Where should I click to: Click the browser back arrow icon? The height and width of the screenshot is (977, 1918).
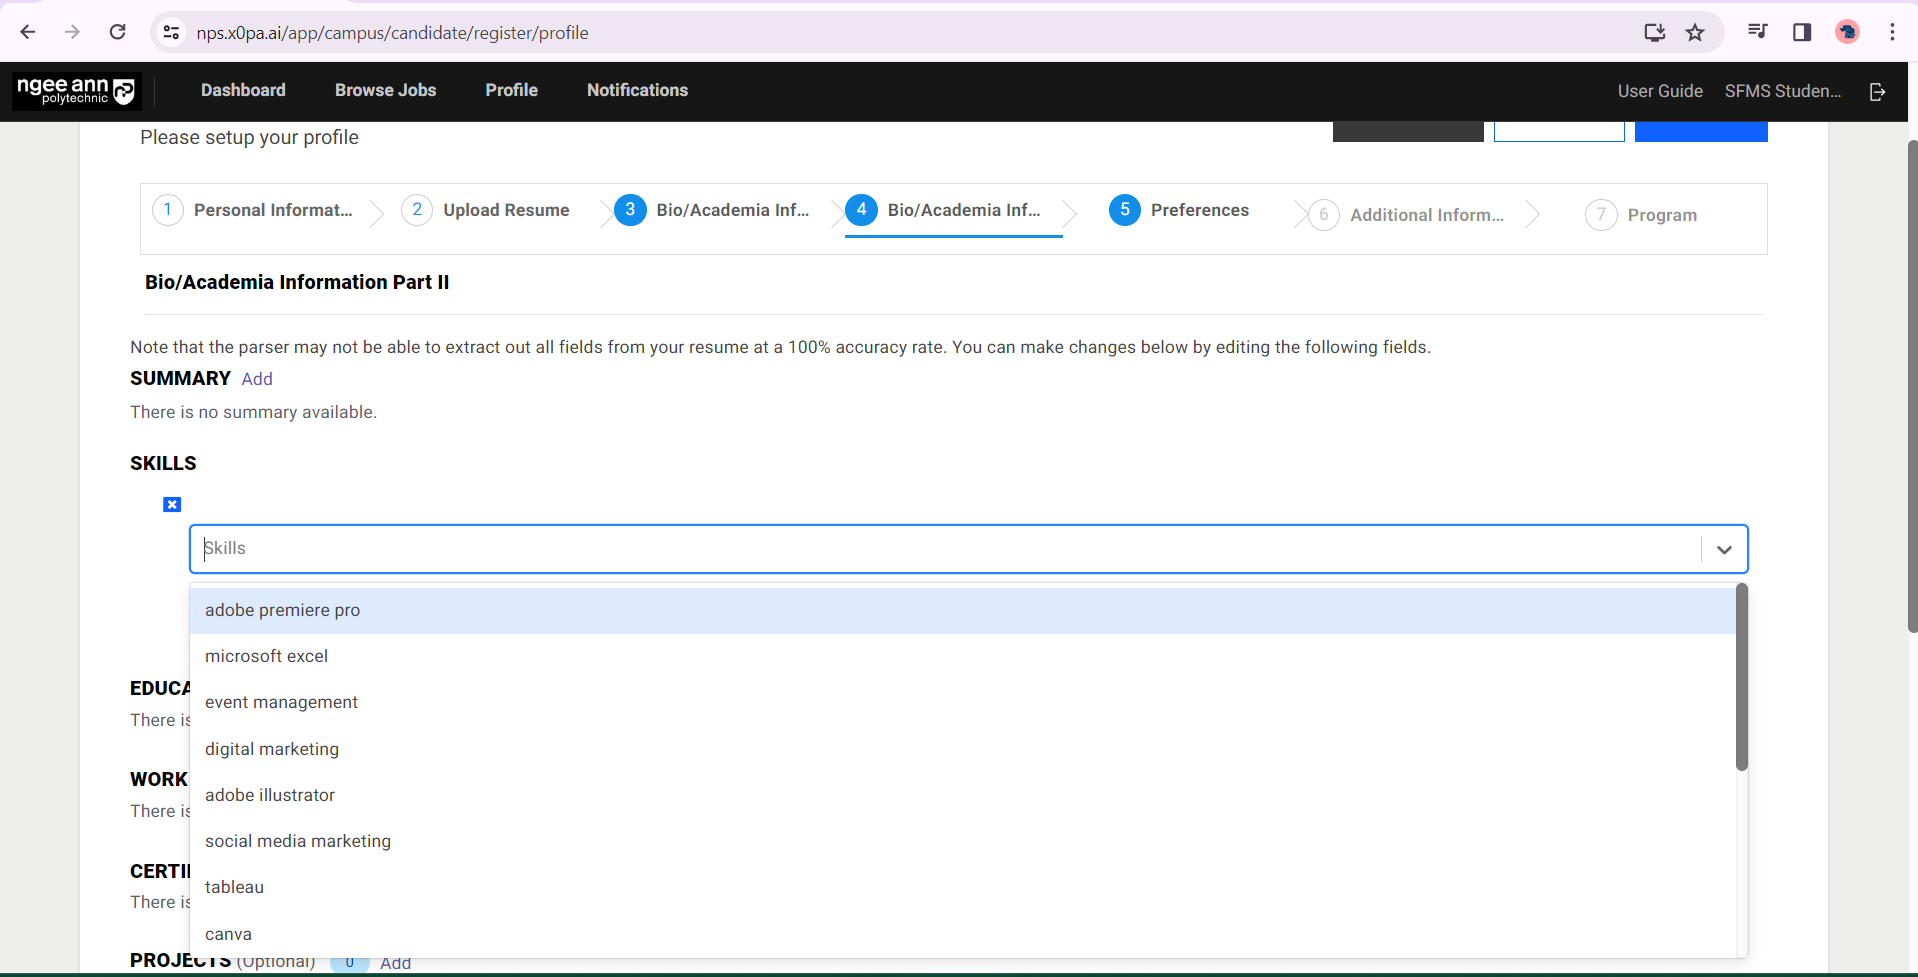click(x=28, y=32)
